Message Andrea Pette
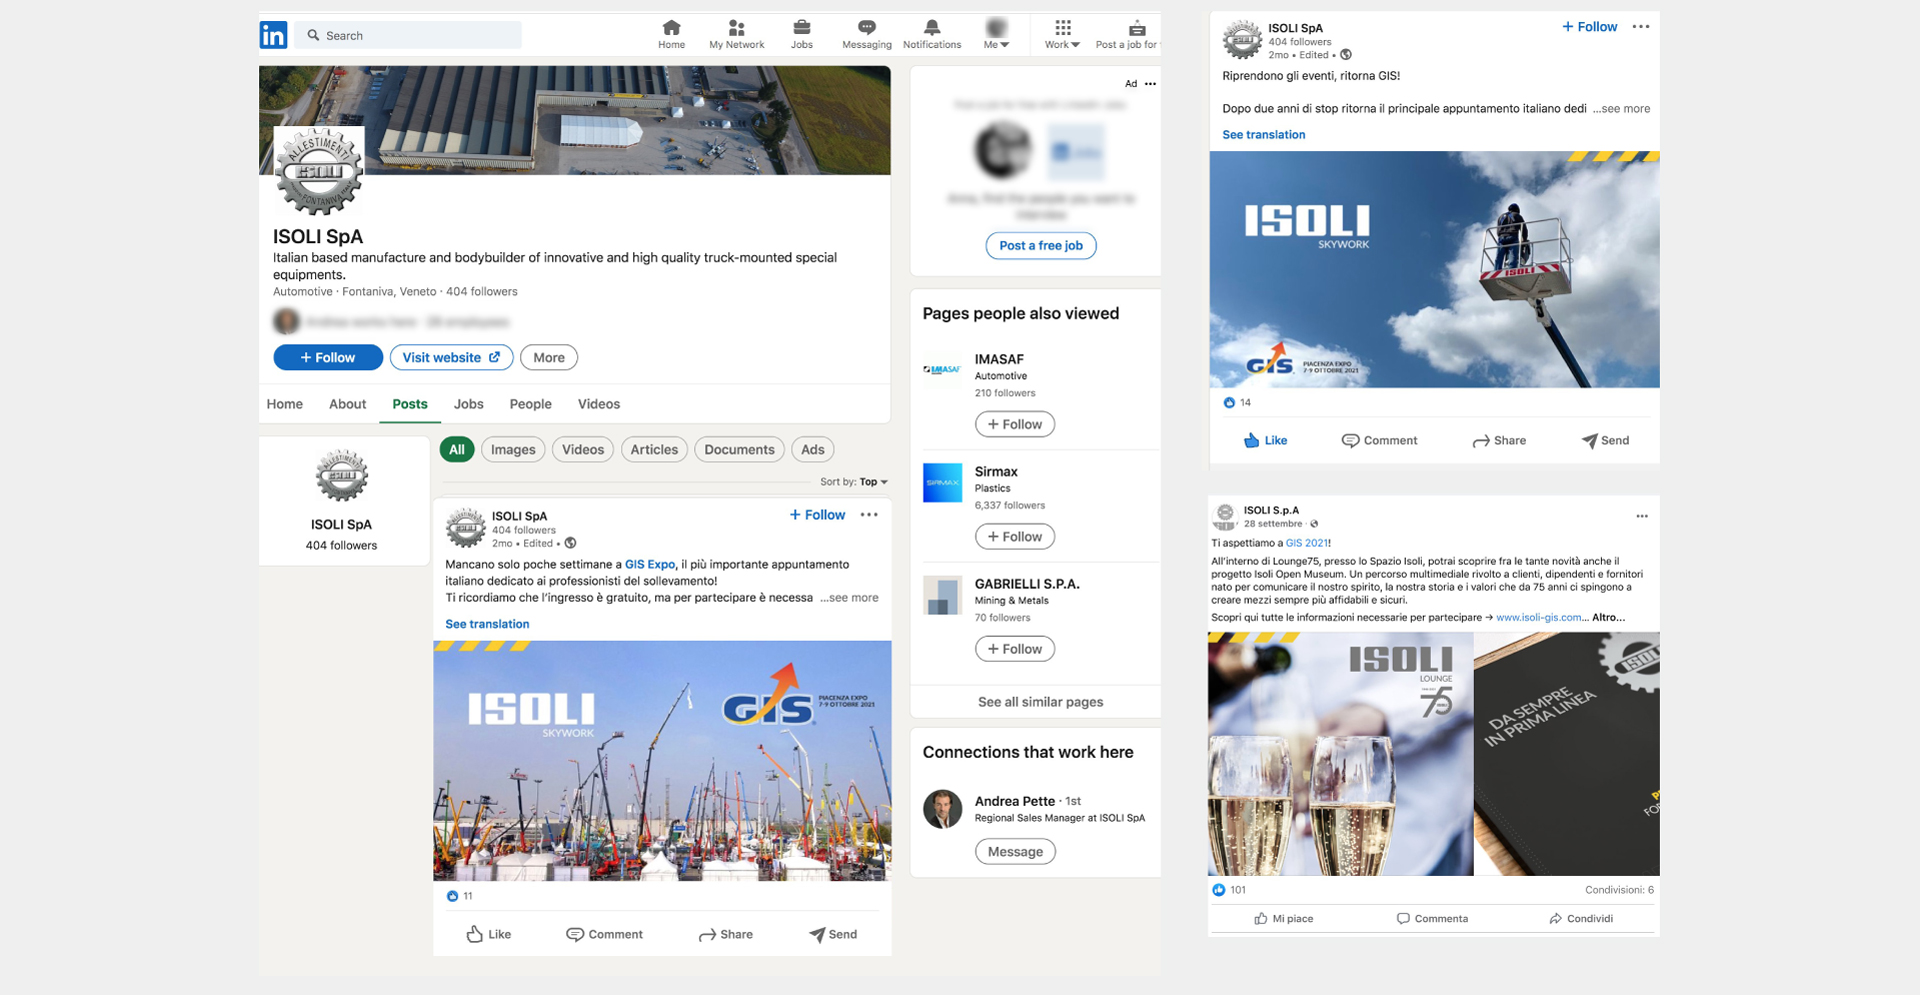The height and width of the screenshot is (995, 1920). 1015,852
